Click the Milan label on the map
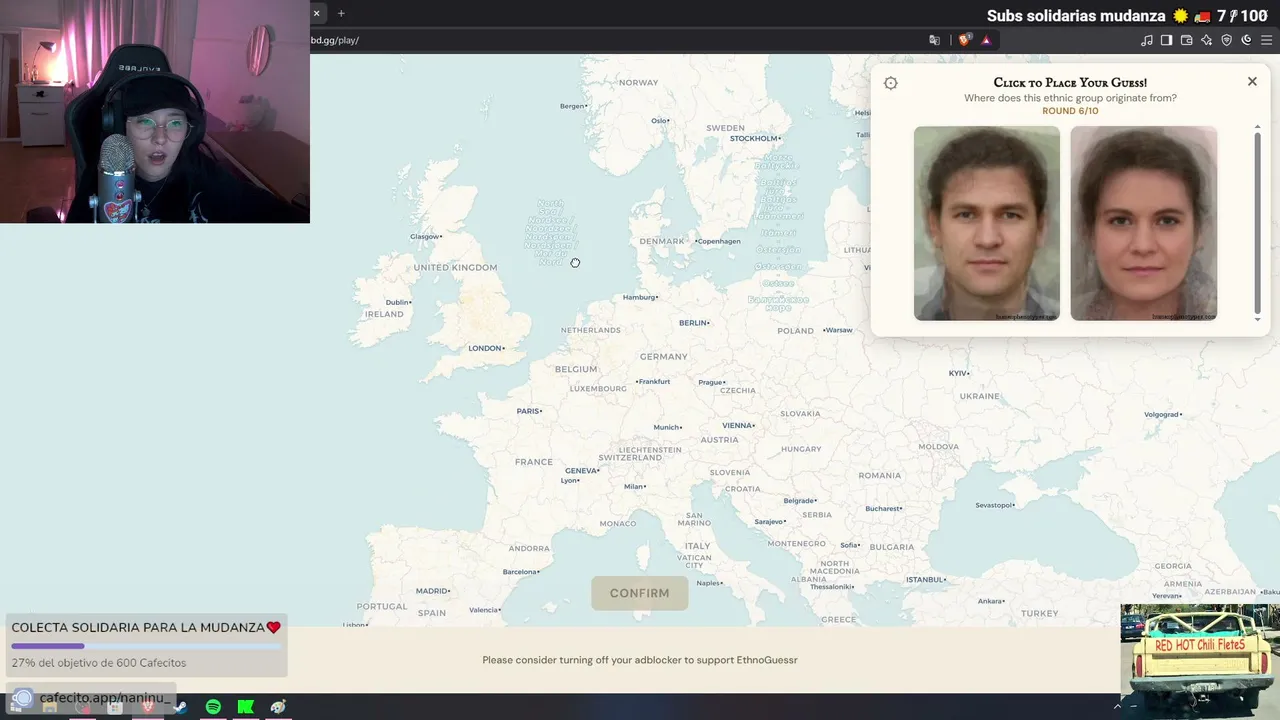The height and width of the screenshot is (720, 1280). [x=634, y=486]
